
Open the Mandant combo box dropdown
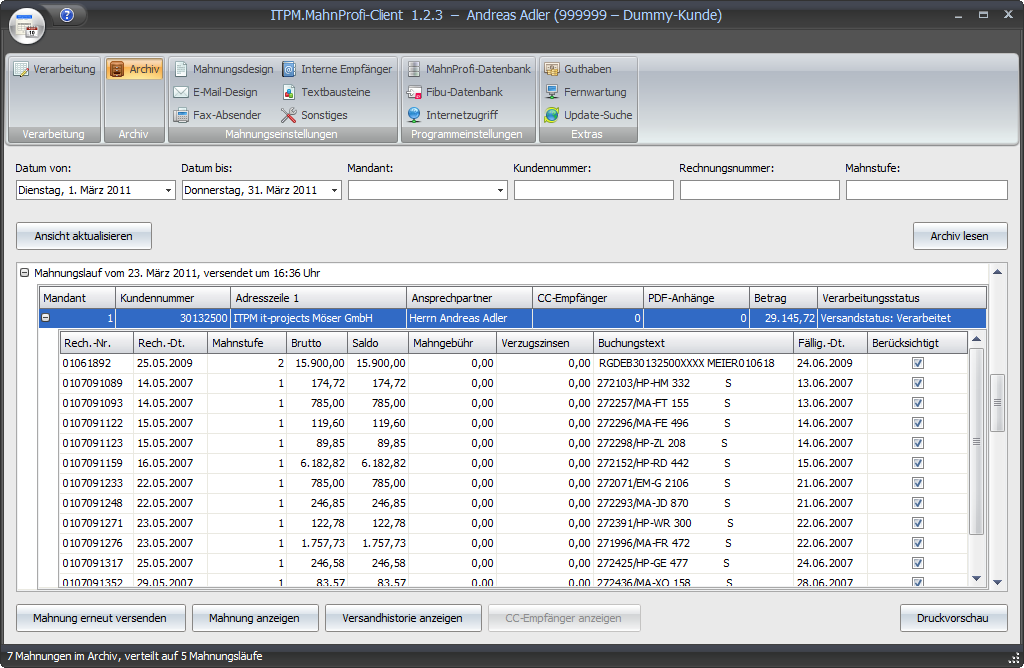point(500,191)
